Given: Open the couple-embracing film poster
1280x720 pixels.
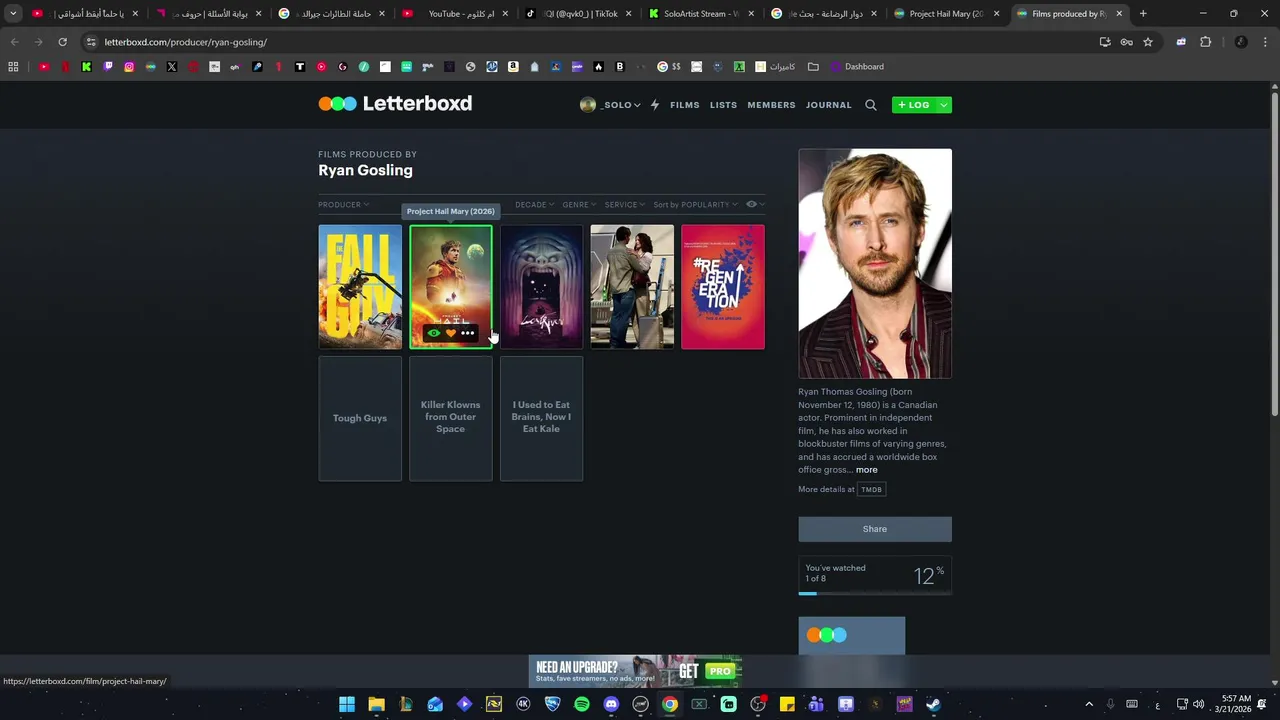Looking at the screenshot, I should 632,287.
